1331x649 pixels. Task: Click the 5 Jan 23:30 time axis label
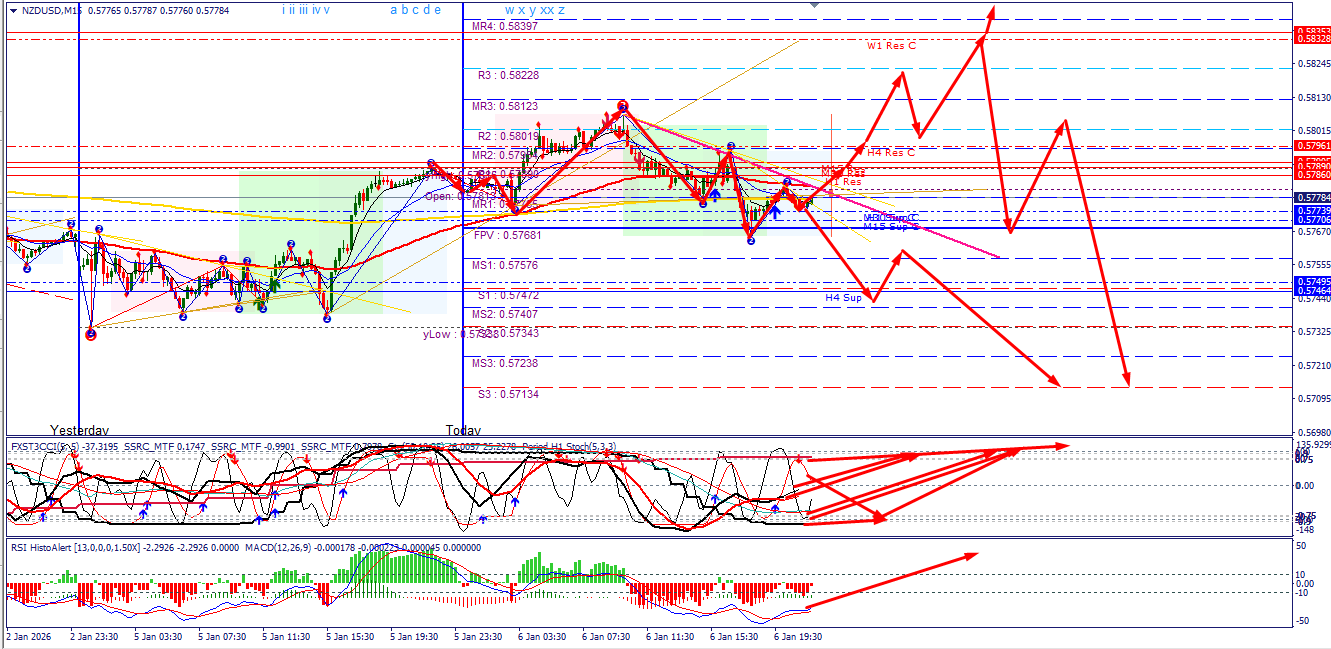478,635
